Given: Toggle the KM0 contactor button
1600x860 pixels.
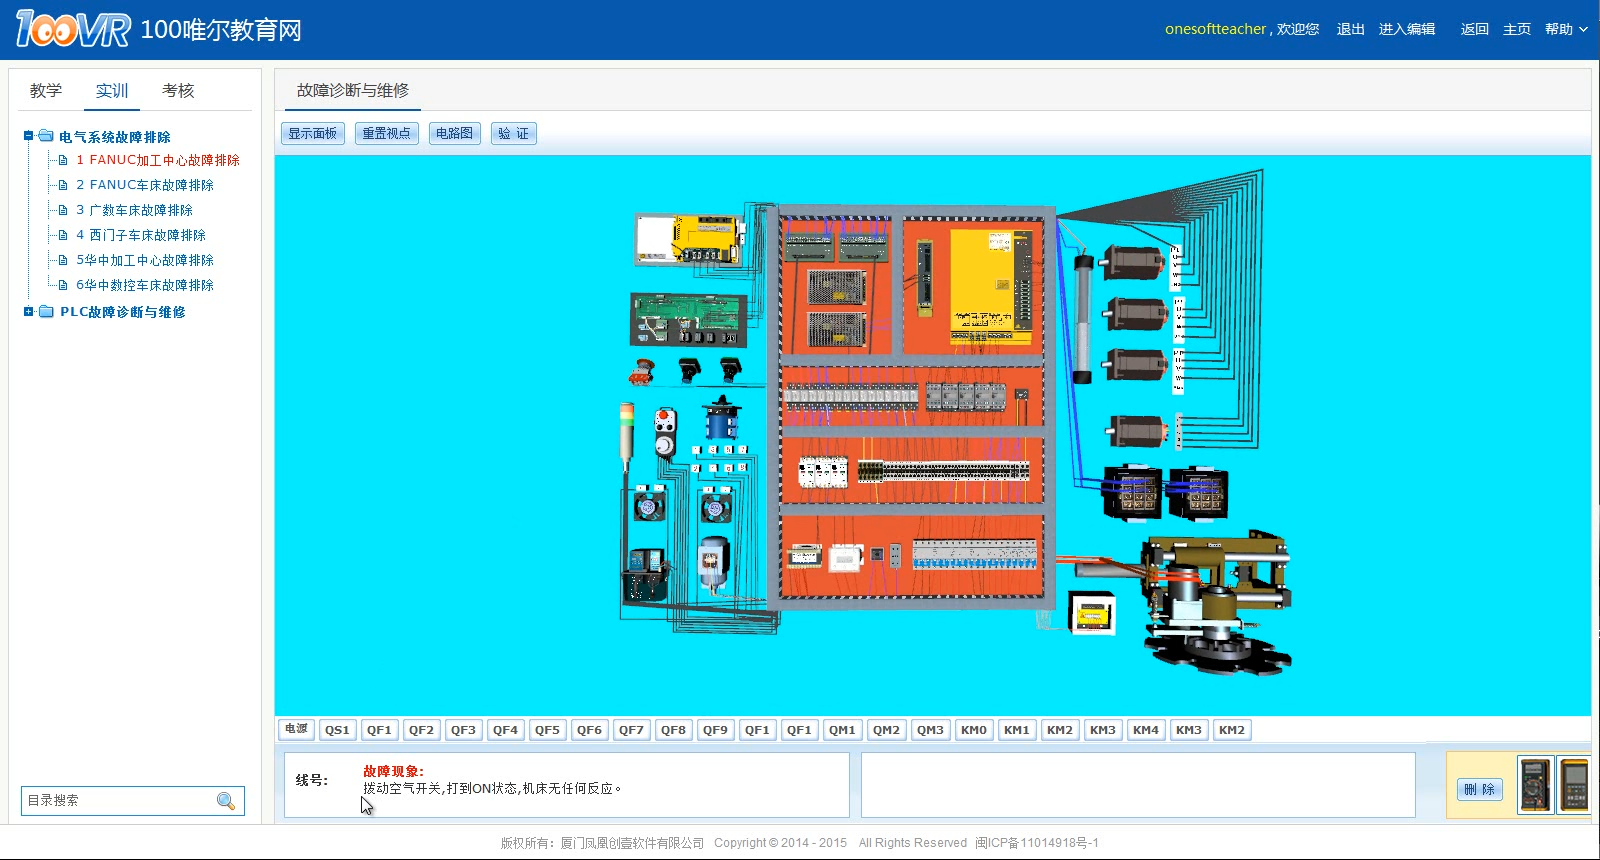Looking at the screenshot, I should [974, 730].
